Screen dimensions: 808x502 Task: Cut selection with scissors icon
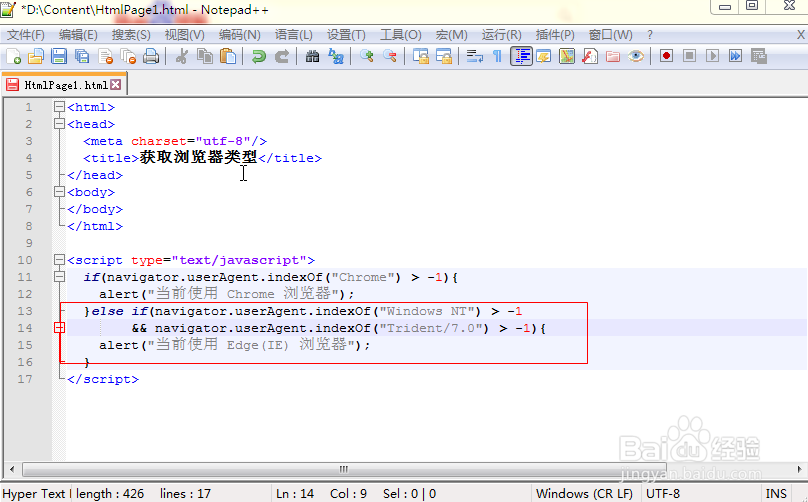[181, 56]
